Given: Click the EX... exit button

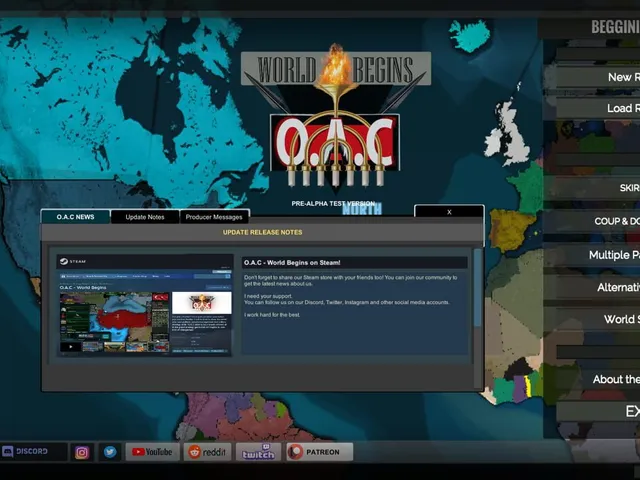Looking at the screenshot, I should tap(598, 411).
